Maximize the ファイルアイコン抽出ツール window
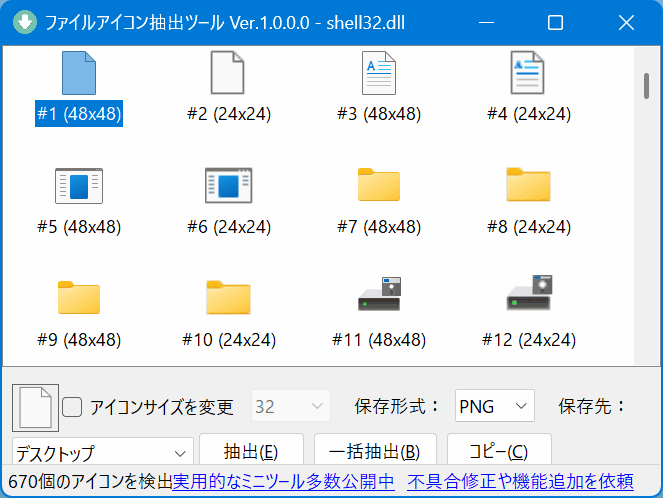 pos(555,22)
